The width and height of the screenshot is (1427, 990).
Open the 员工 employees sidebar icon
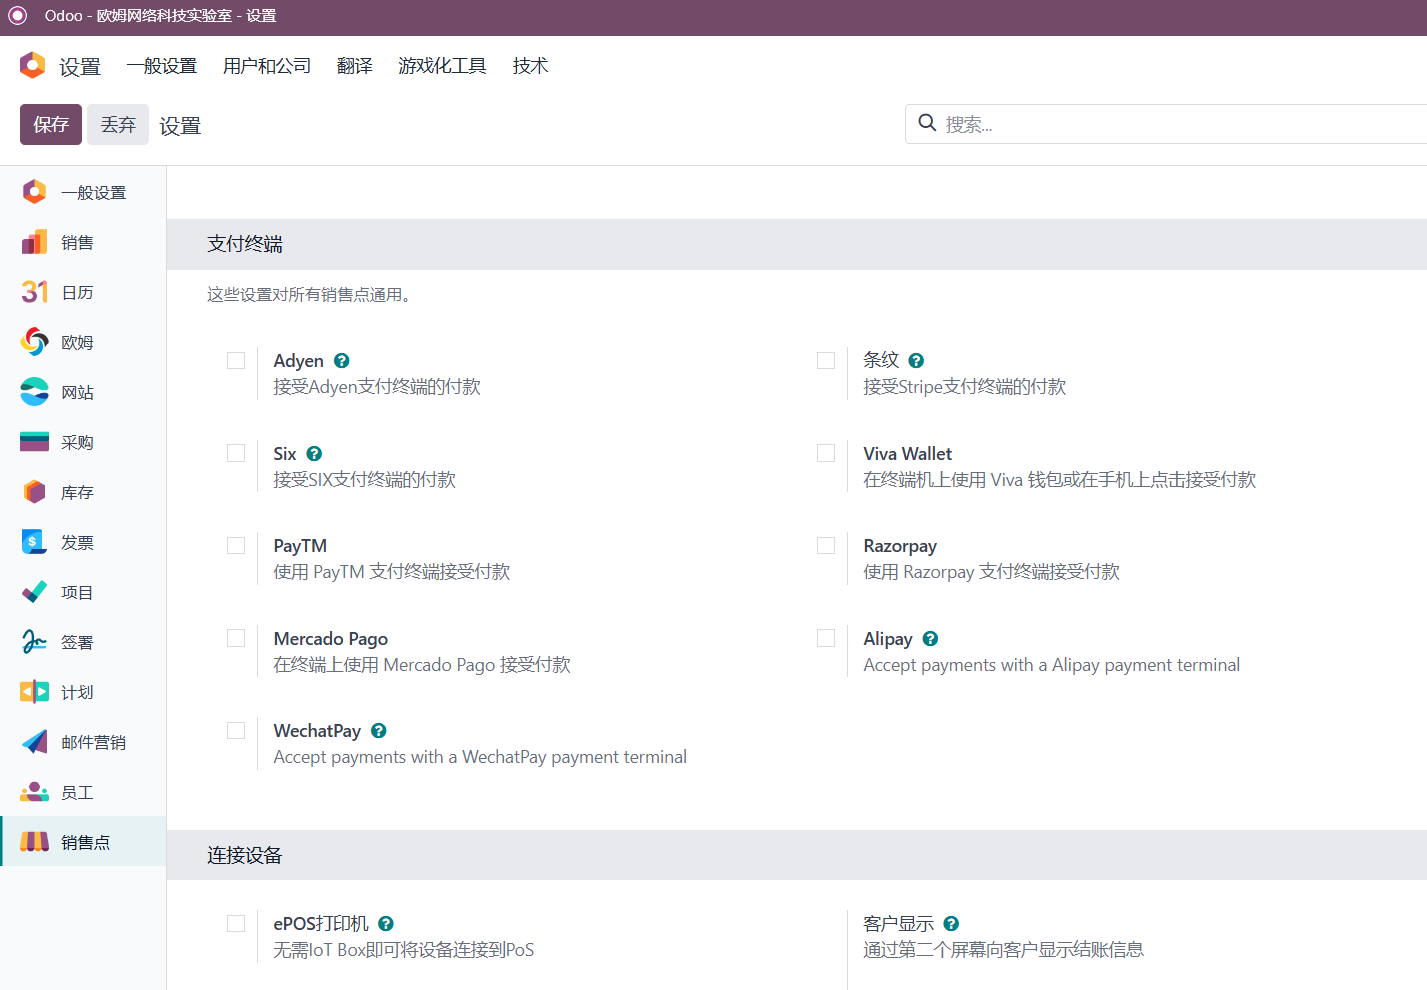34,792
